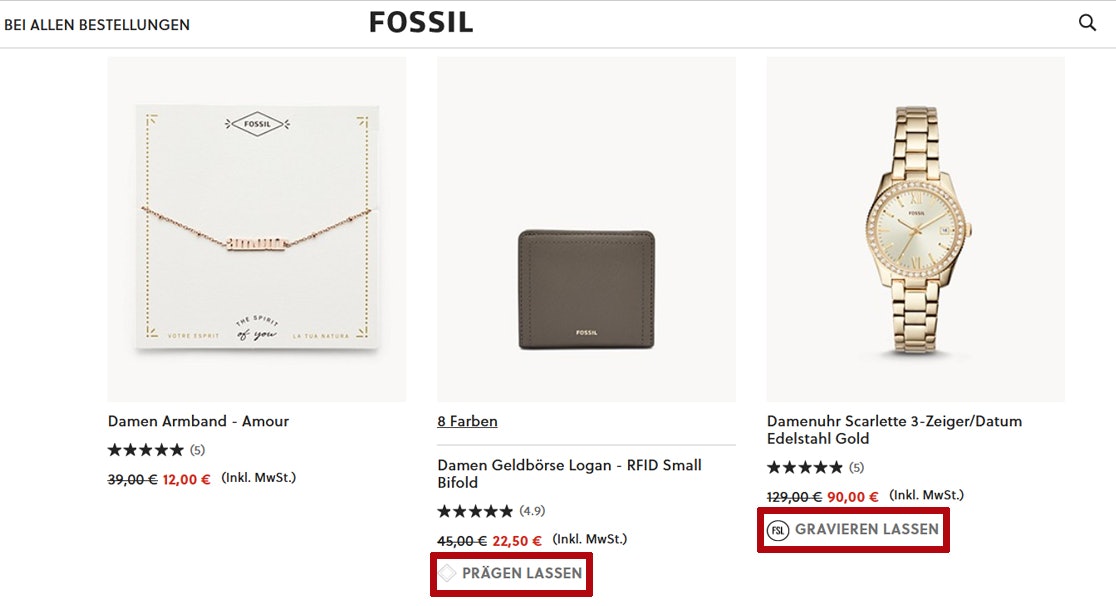Open the 8 Farben color options link
This screenshot has width=1116, height=606.
467,422
